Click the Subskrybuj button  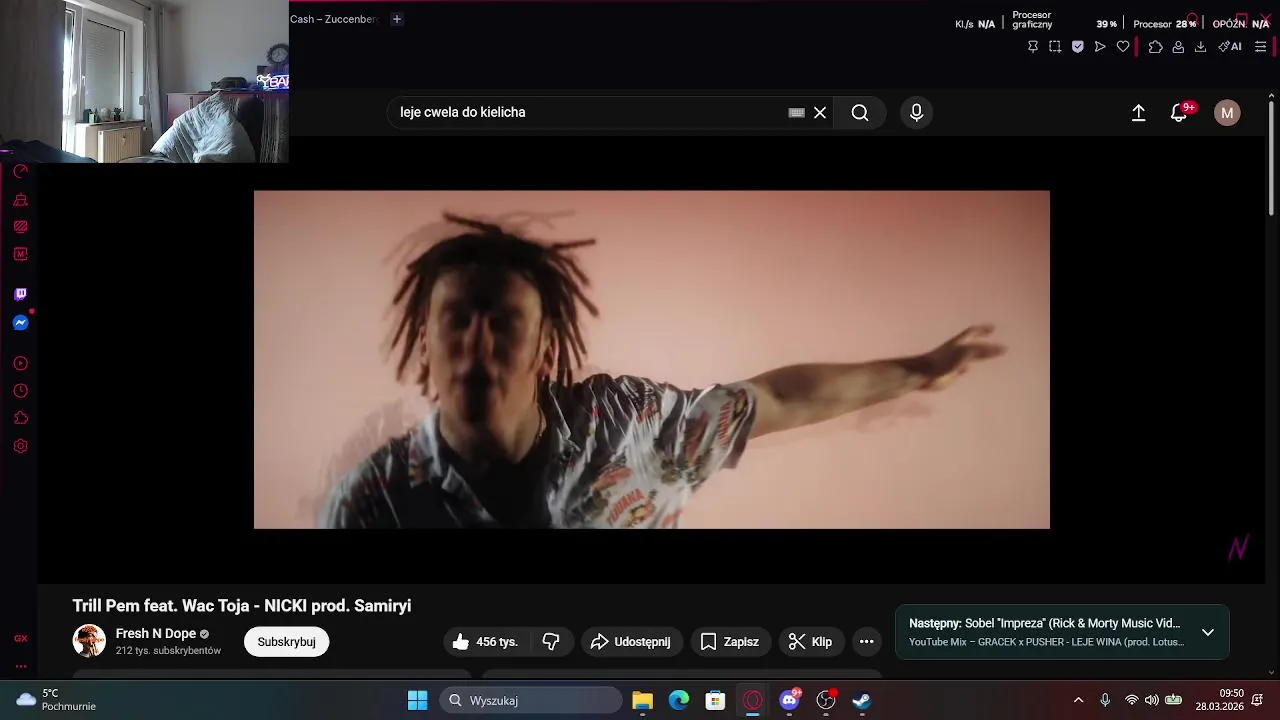click(286, 642)
